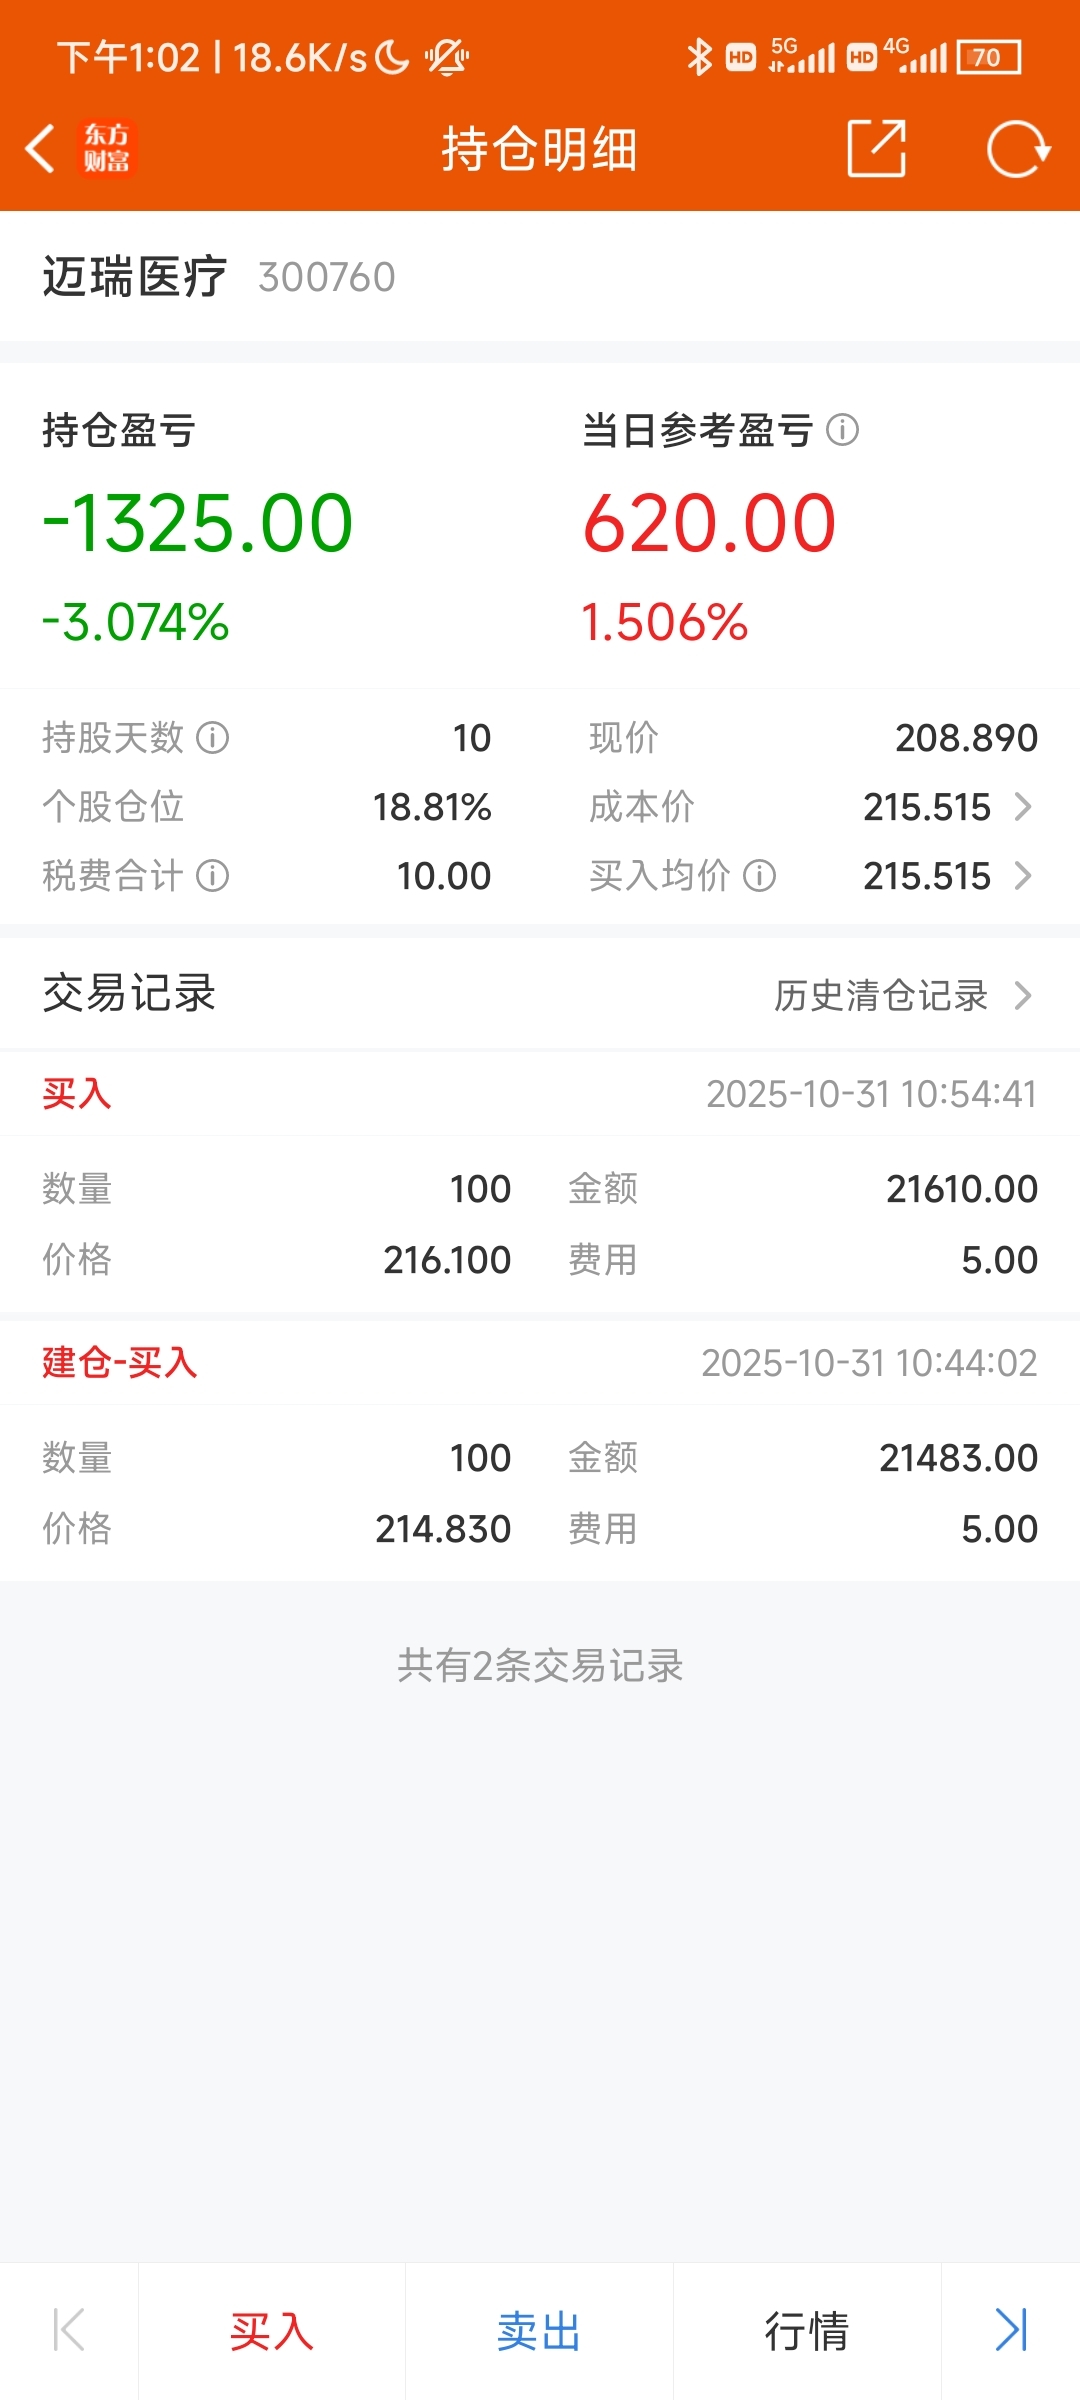1080x2400 pixels.
Task: Tap the 迈瑞医疗 stock name
Action: point(134,277)
